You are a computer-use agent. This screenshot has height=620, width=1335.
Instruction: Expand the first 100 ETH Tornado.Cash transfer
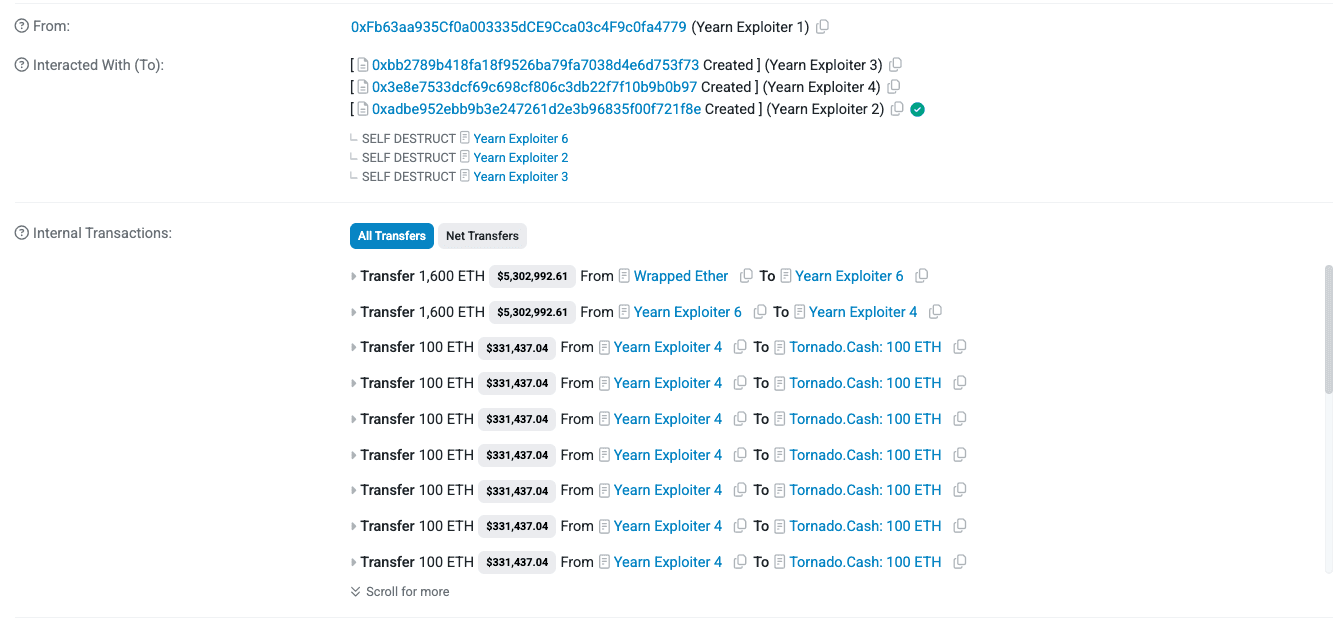click(354, 347)
